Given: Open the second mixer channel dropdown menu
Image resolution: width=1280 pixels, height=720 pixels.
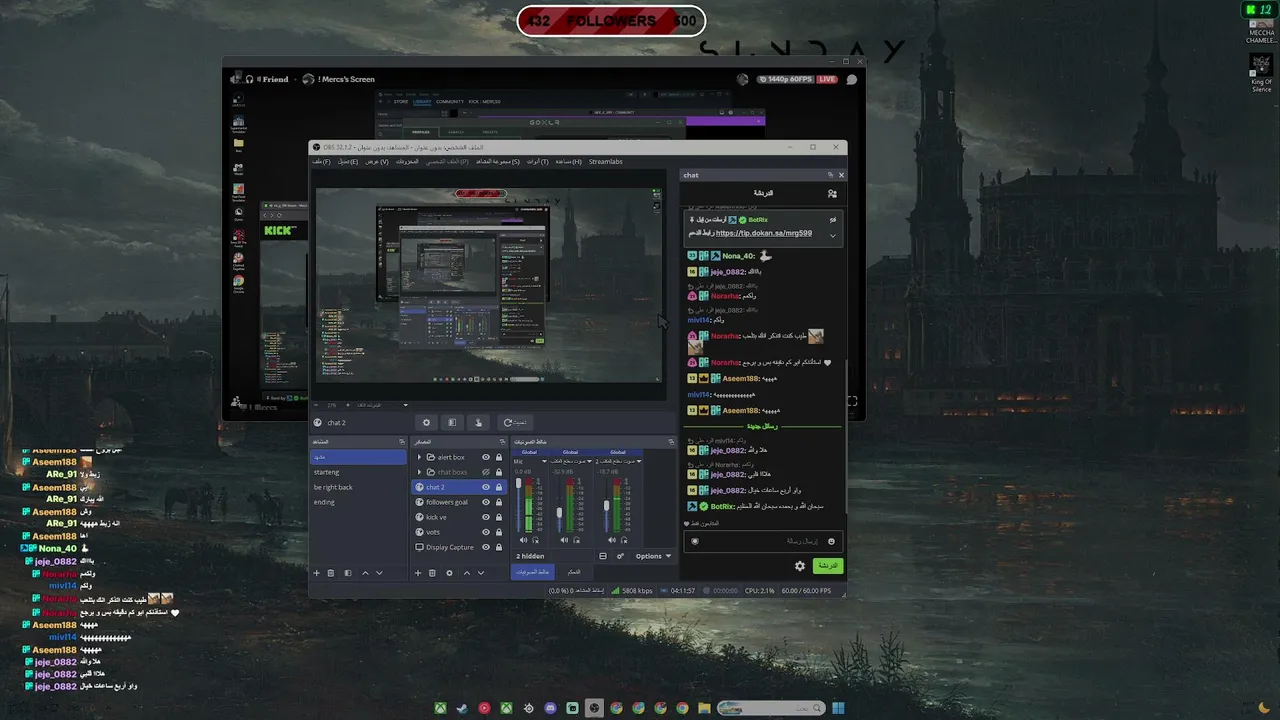Looking at the screenshot, I should 591,461.
